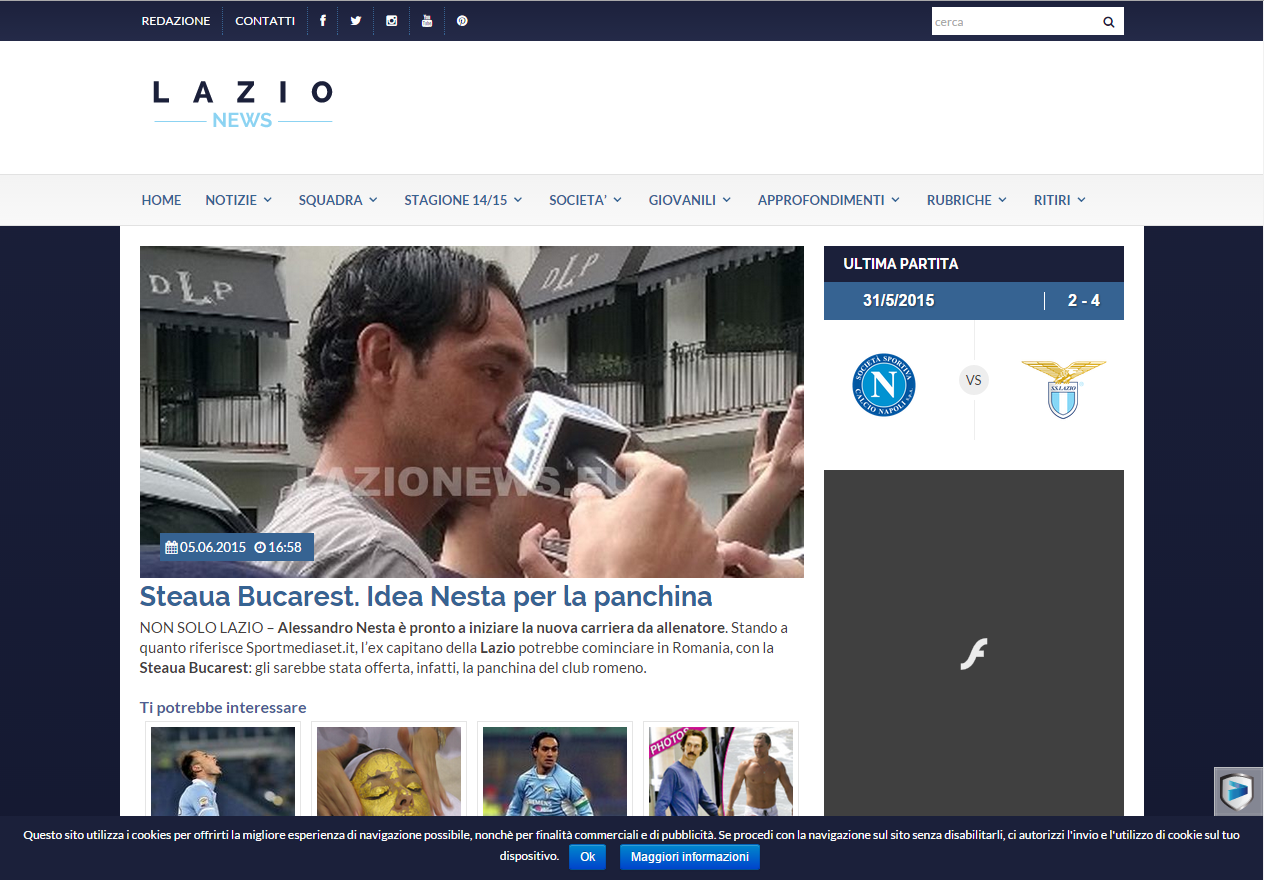1264x880 pixels.
Task: Click the REDAZIONE top bar link
Action: [176, 20]
